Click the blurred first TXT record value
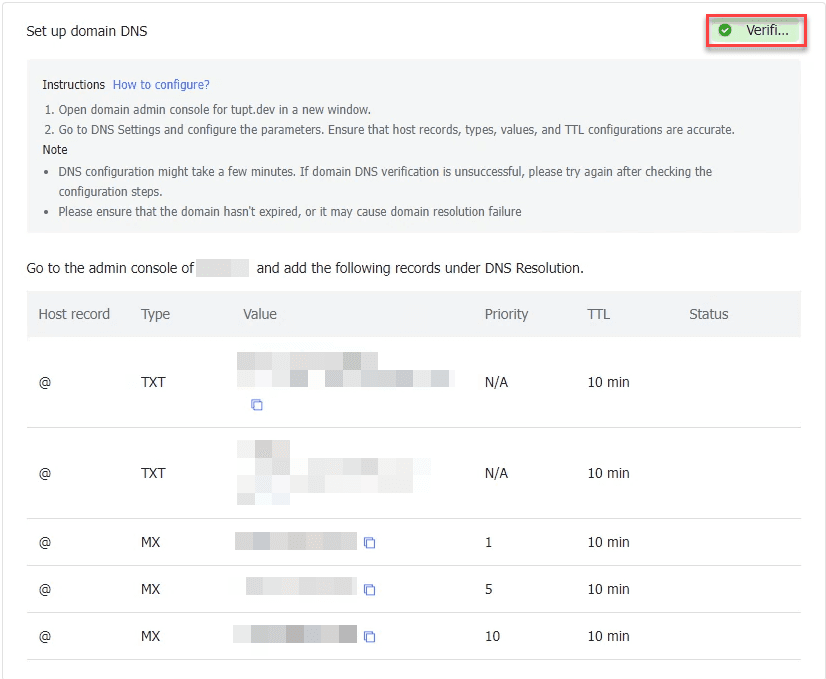This screenshot has height=679, width=826. 346,370
